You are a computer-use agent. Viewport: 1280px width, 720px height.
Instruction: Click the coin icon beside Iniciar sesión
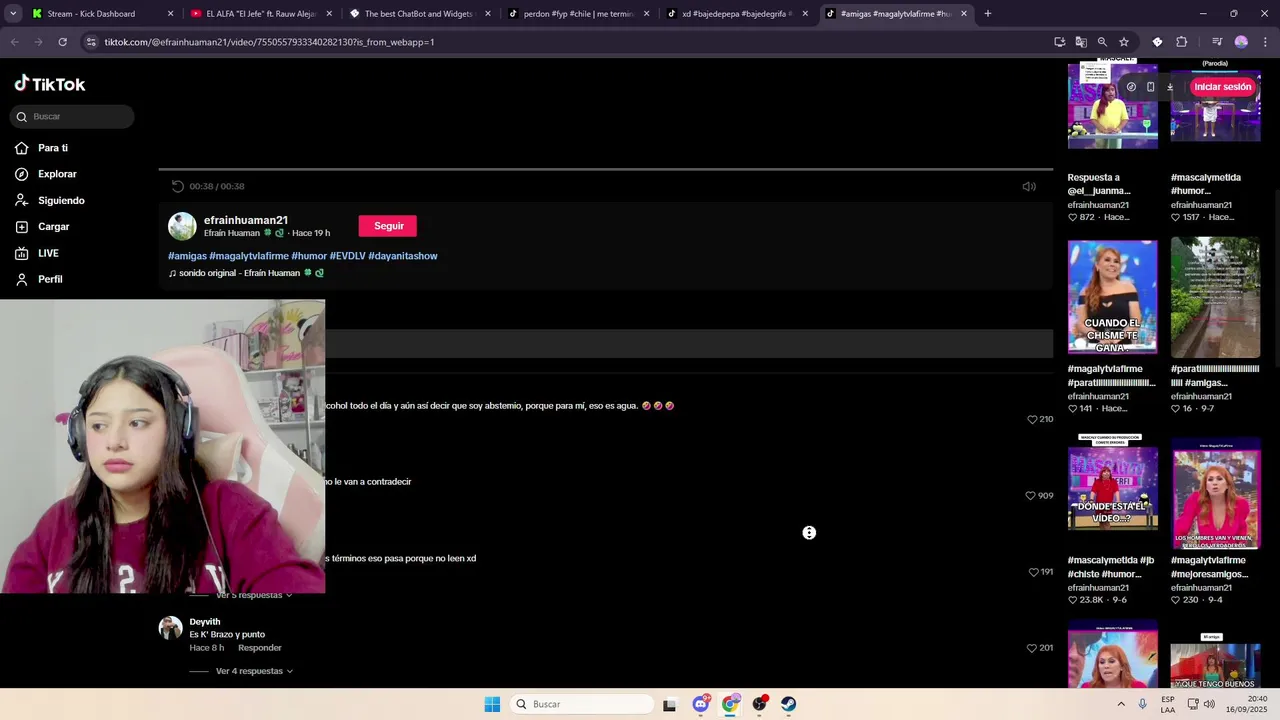[1131, 87]
